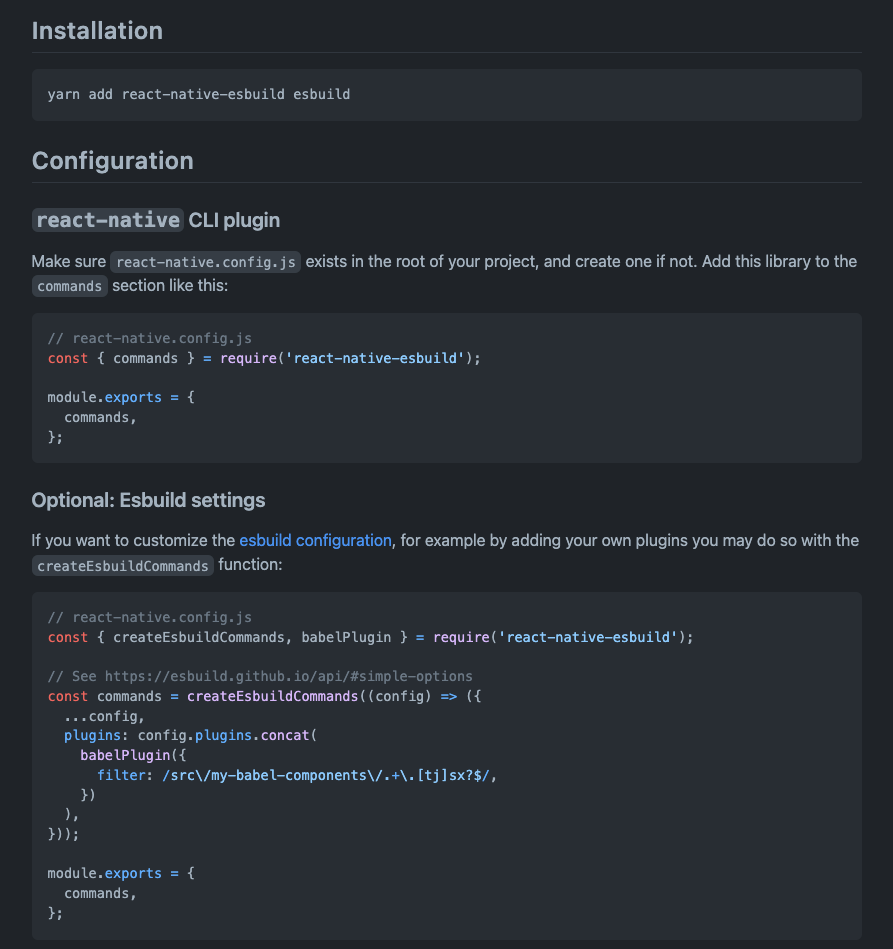Click the esbuild.github.io comment URL
893x949 pixels.
point(288,676)
